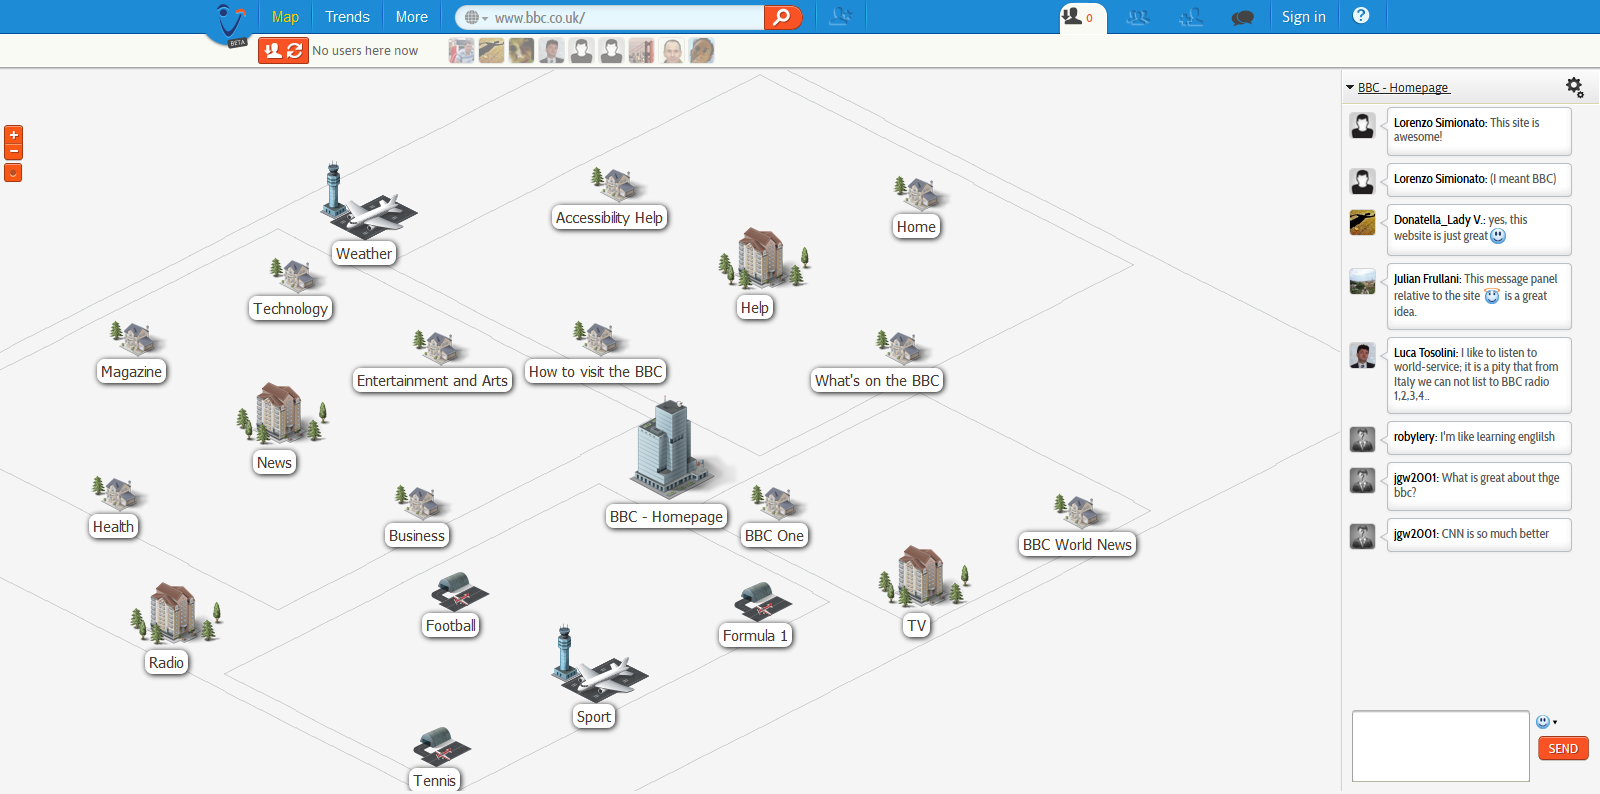Open the emoticon picker beside the message box
The image size is (1600, 794).
tap(1545, 722)
